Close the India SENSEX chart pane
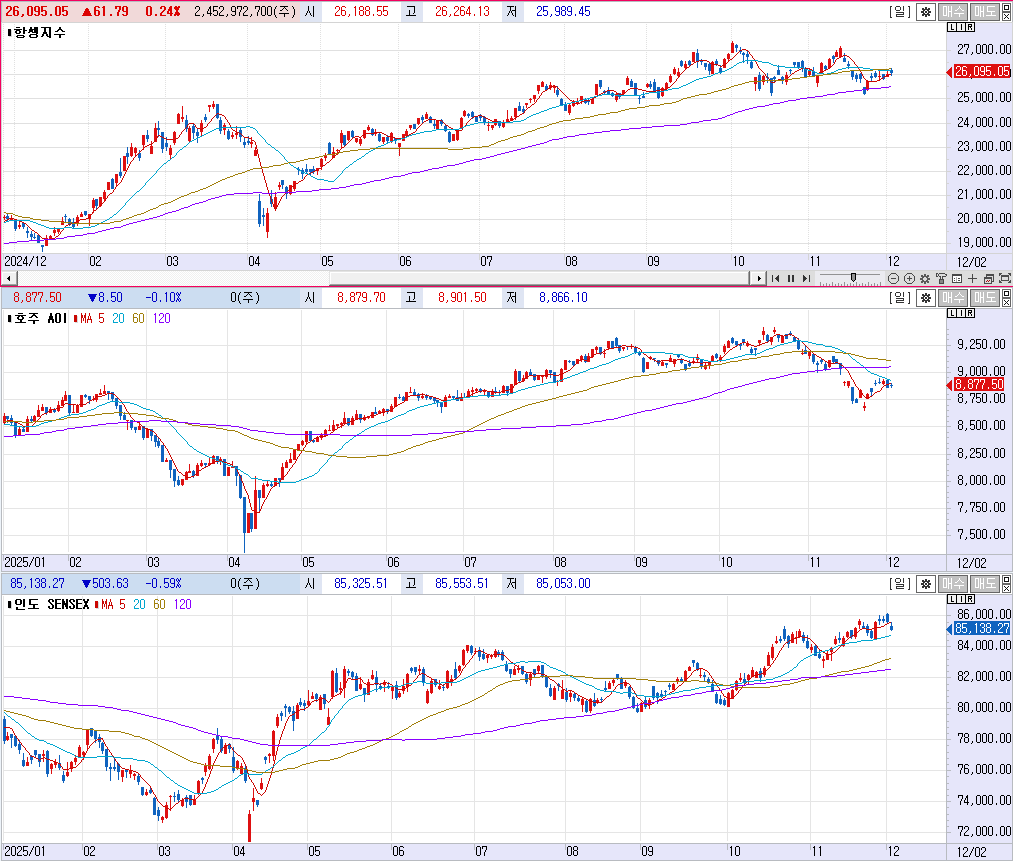Screen dimensions: 1013x861 click(1007, 588)
